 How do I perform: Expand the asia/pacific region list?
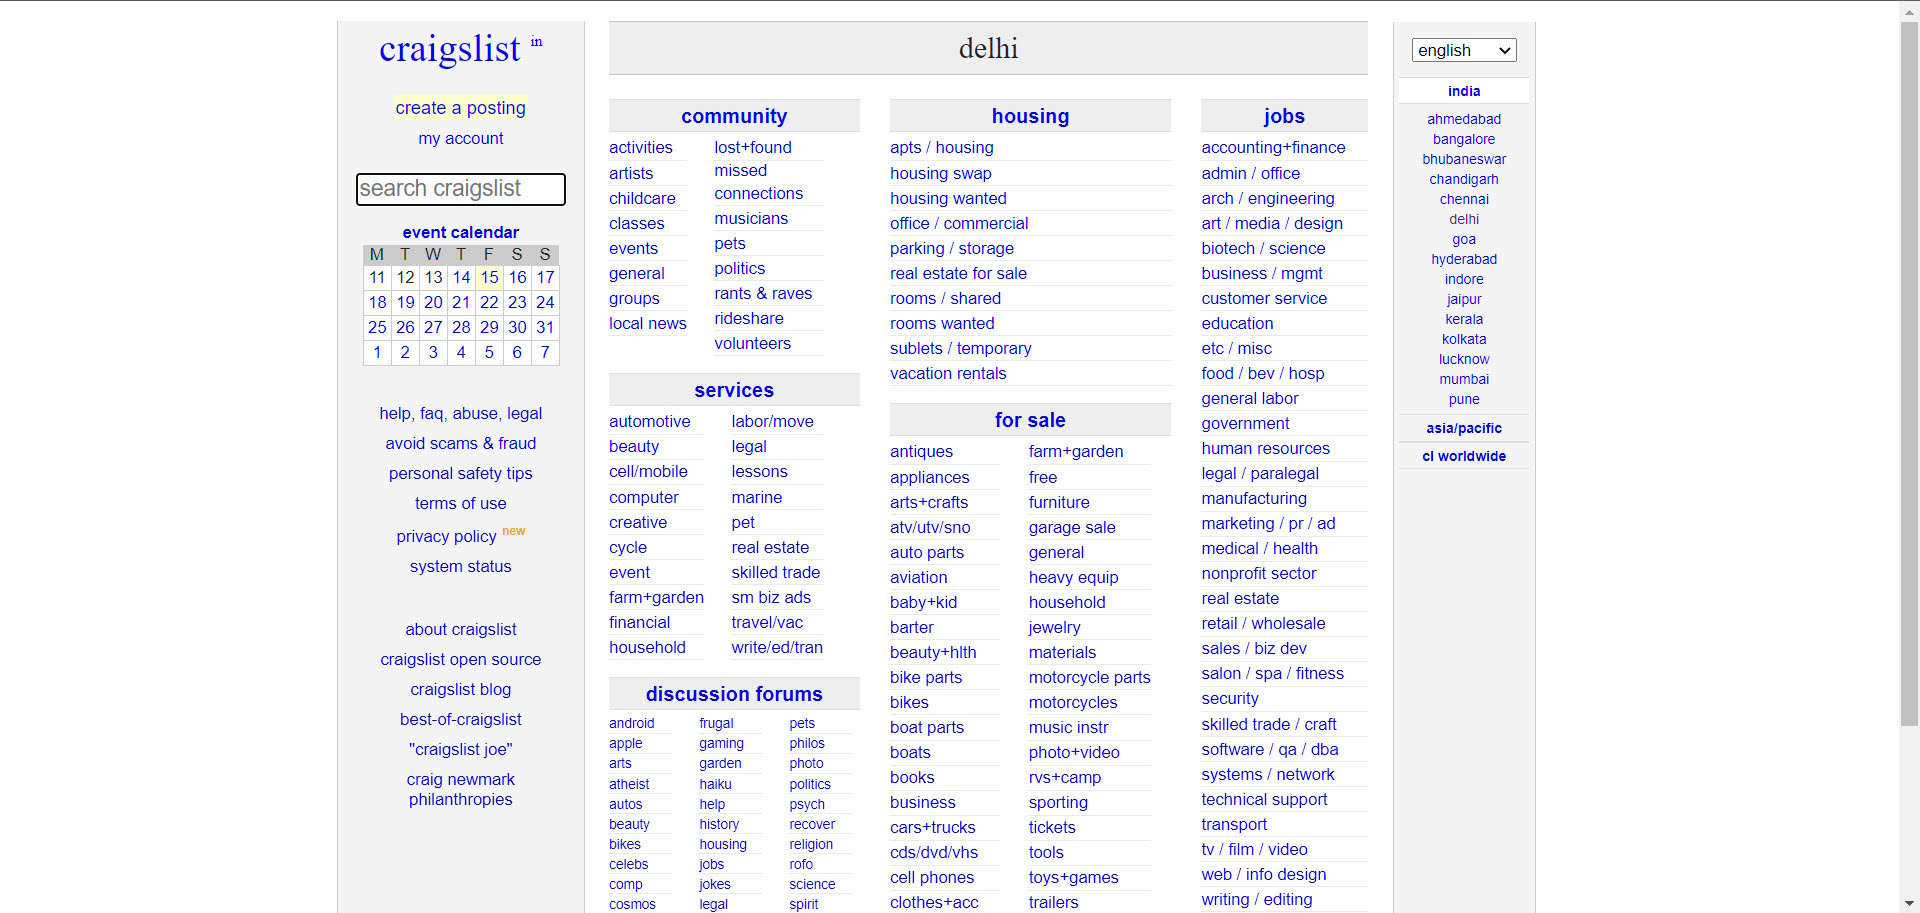(x=1464, y=428)
